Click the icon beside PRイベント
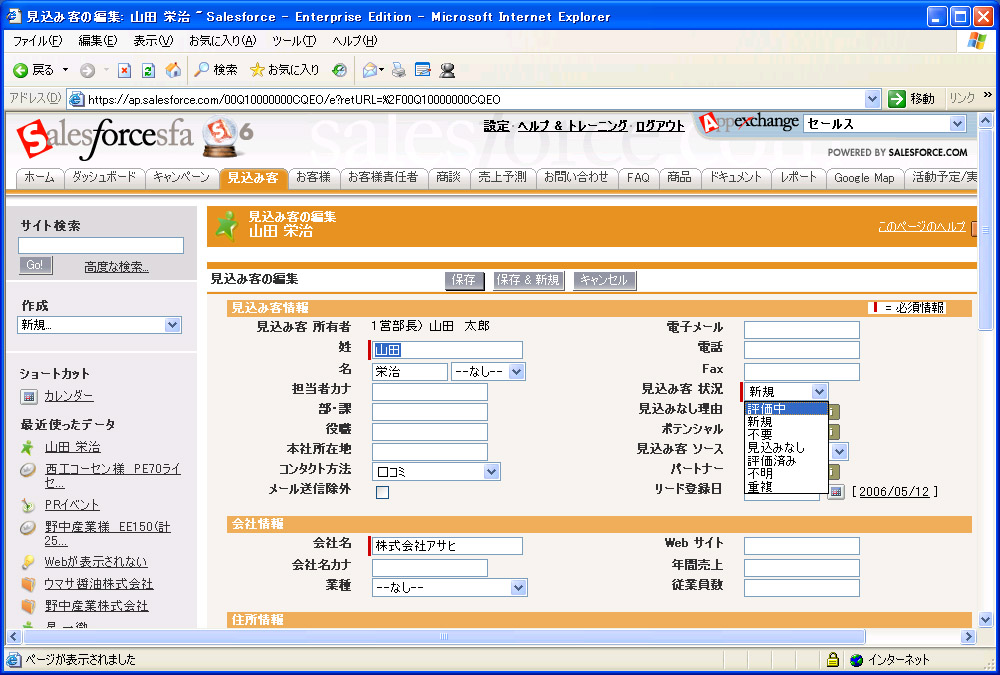The width and height of the screenshot is (1000, 675). click(27, 505)
